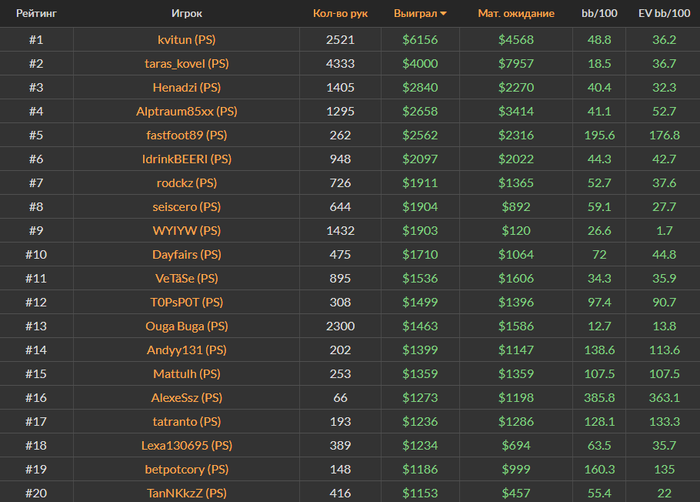This screenshot has width=700, height=502.
Task: Select Mattulh (PS) player link
Action: pos(187,374)
